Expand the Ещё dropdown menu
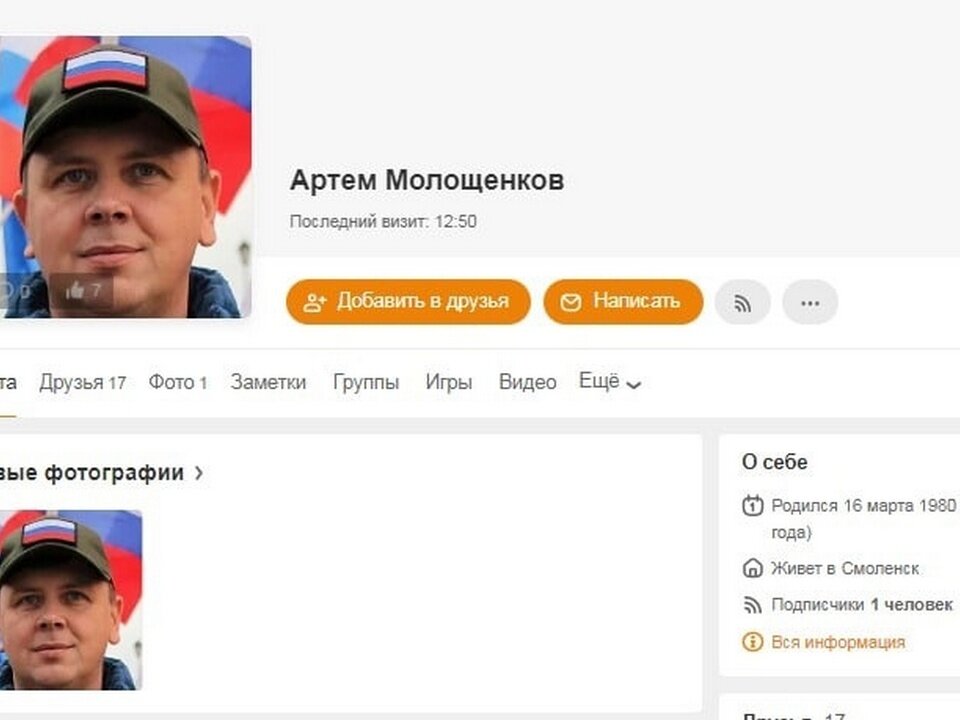 point(610,382)
